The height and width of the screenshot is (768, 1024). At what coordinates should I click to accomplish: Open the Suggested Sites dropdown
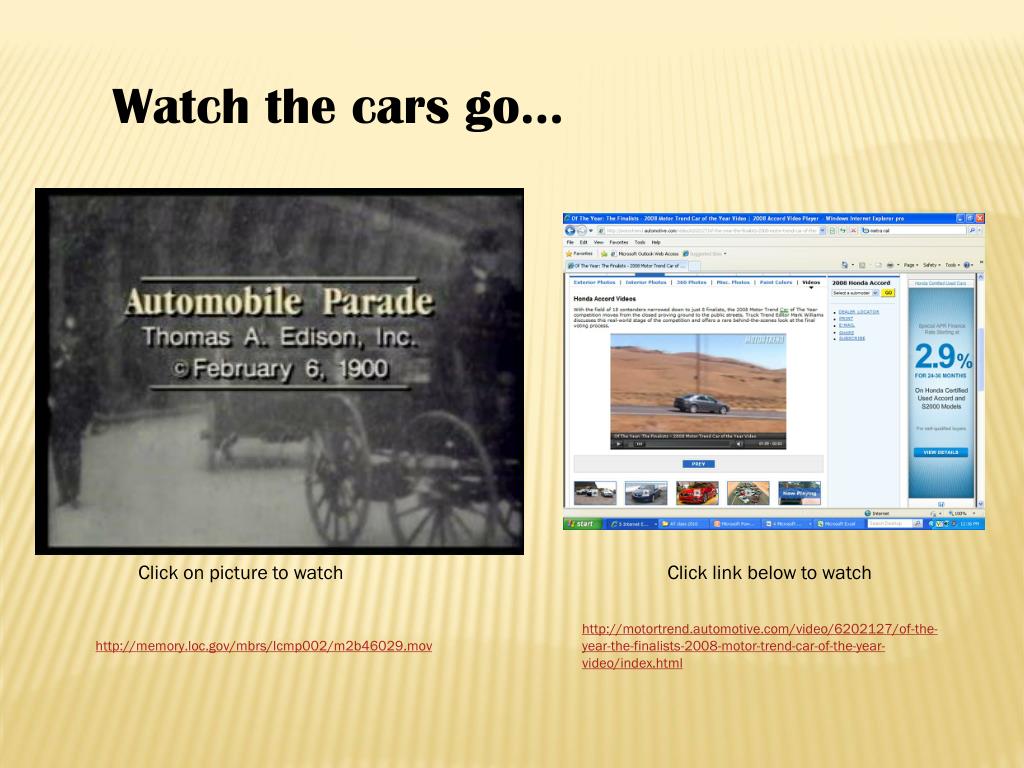coord(704,254)
